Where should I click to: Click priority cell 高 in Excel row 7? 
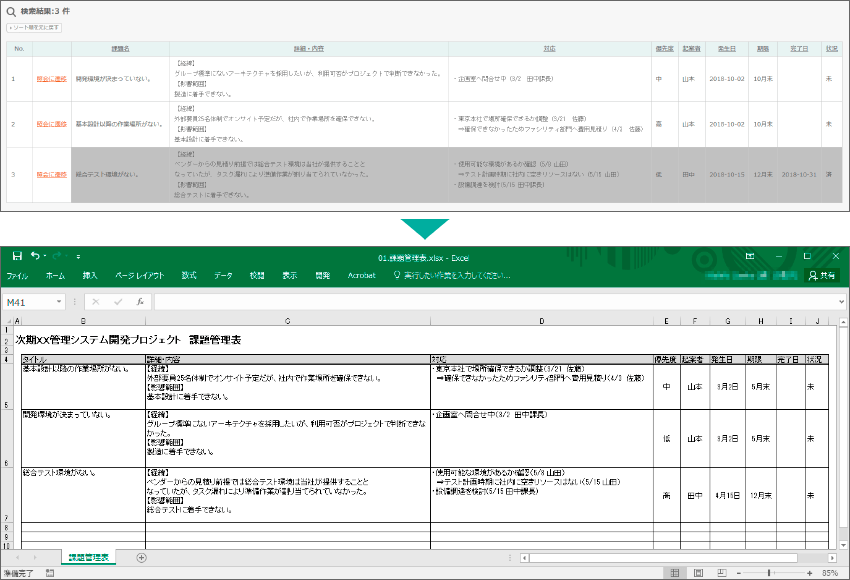point(666,495)
